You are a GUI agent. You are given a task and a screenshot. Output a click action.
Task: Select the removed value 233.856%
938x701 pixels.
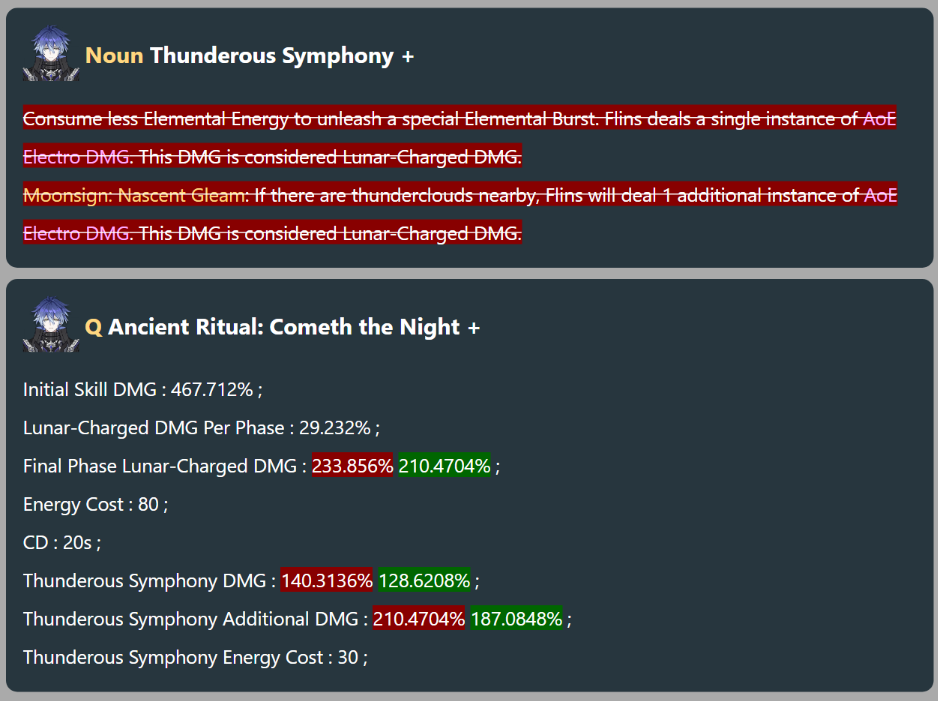(352, 466)
